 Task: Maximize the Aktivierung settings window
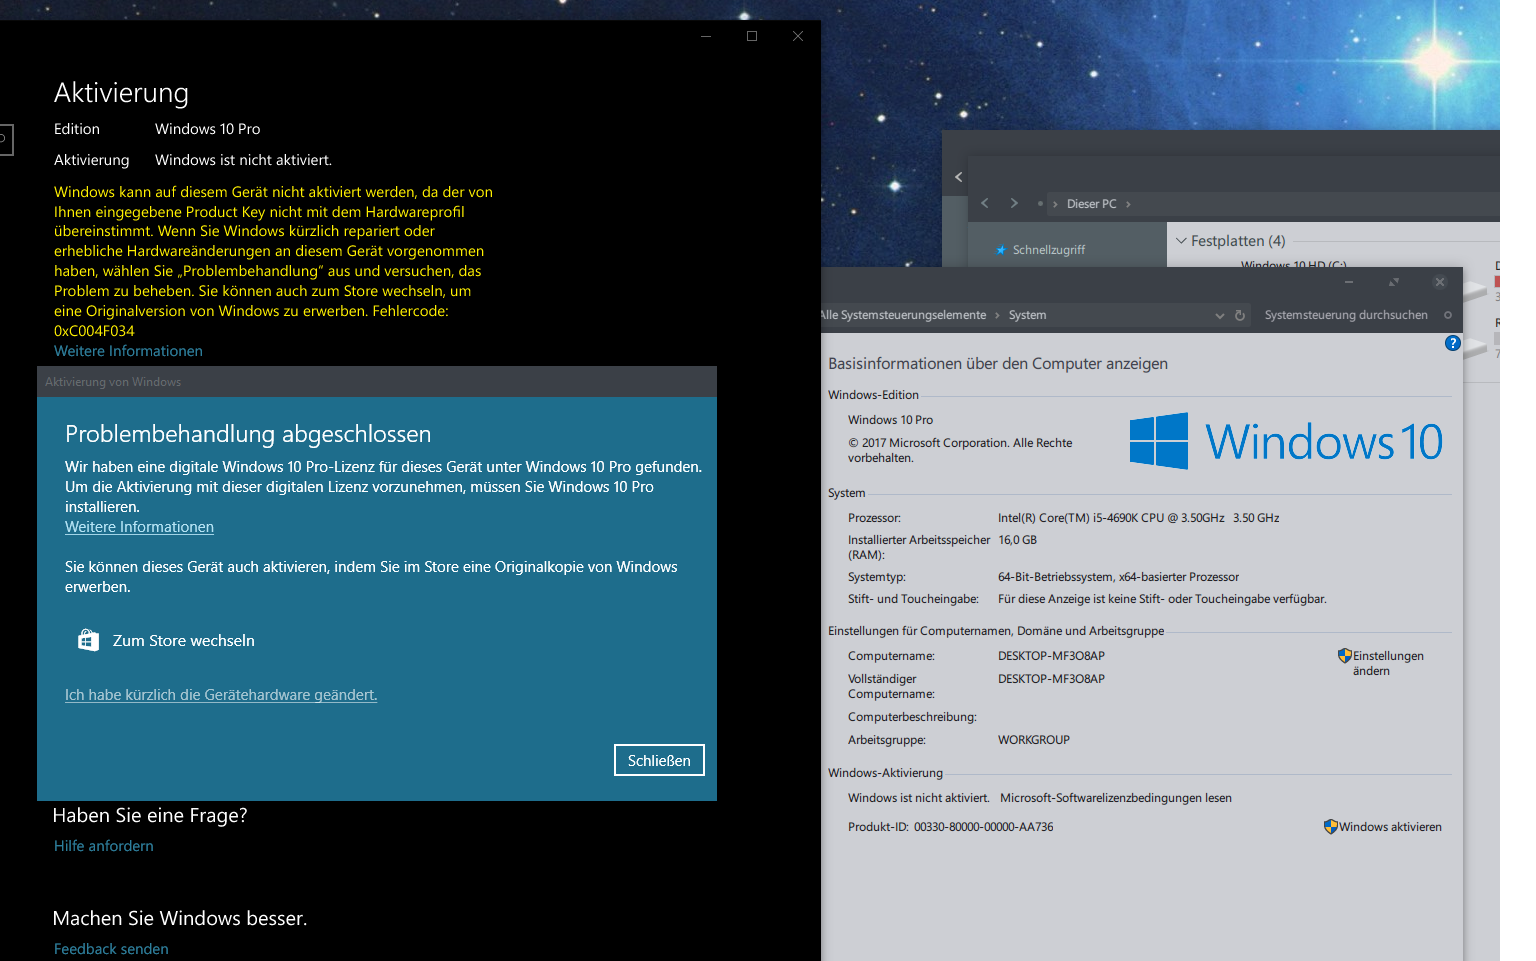tap(752, 36)
